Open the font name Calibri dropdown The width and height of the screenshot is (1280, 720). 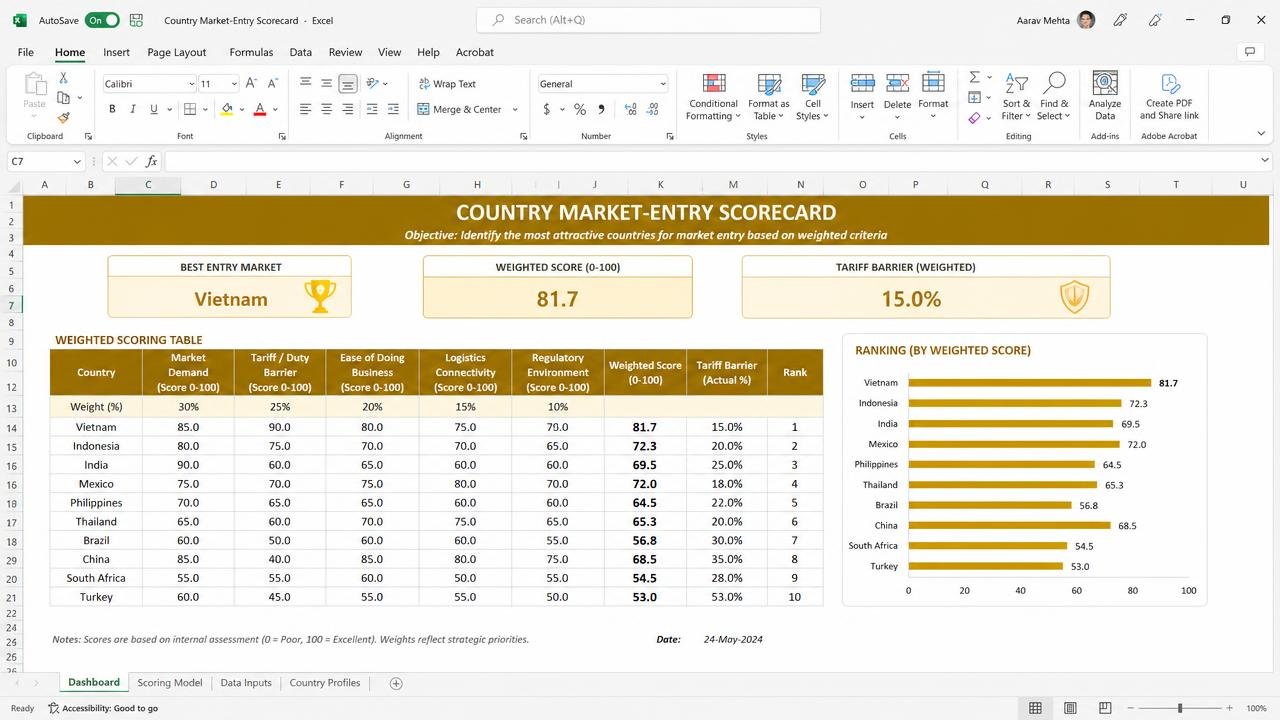click(190, 84)
